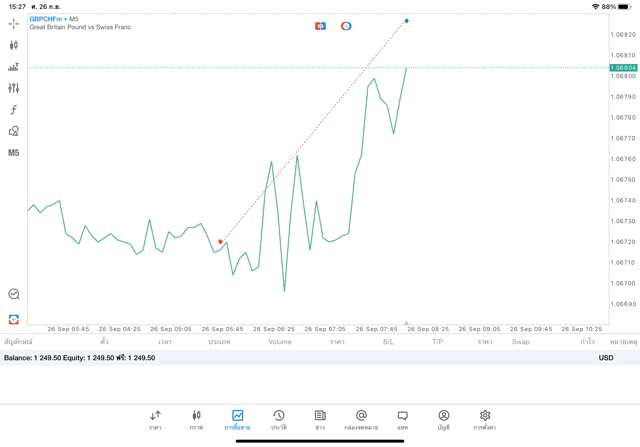Image resolution: width=640 pixels, height=447 pixels.
Task: Tap the red-blue square icon above chart
Action: 320,26
